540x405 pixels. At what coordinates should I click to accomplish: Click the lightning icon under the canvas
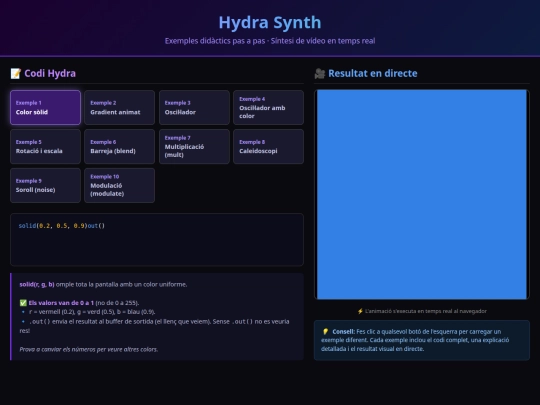pos(360,311)
